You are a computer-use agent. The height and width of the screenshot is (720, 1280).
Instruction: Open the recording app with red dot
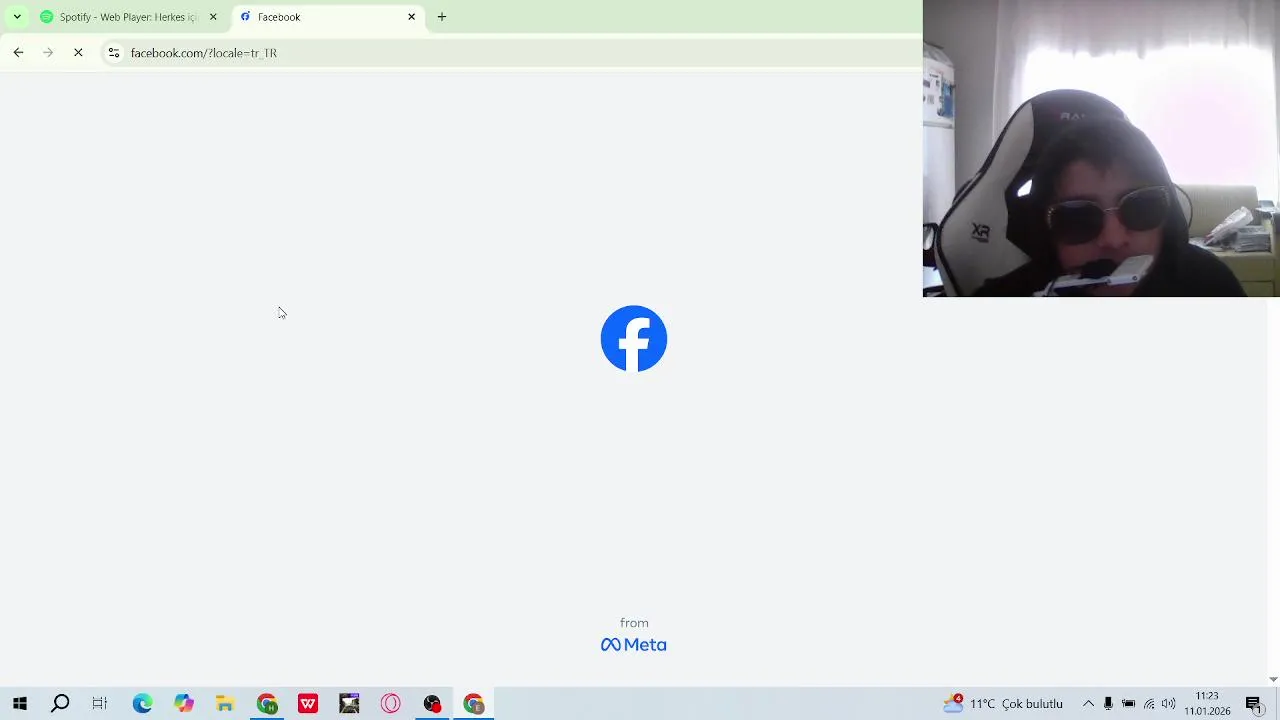[432, 704]
